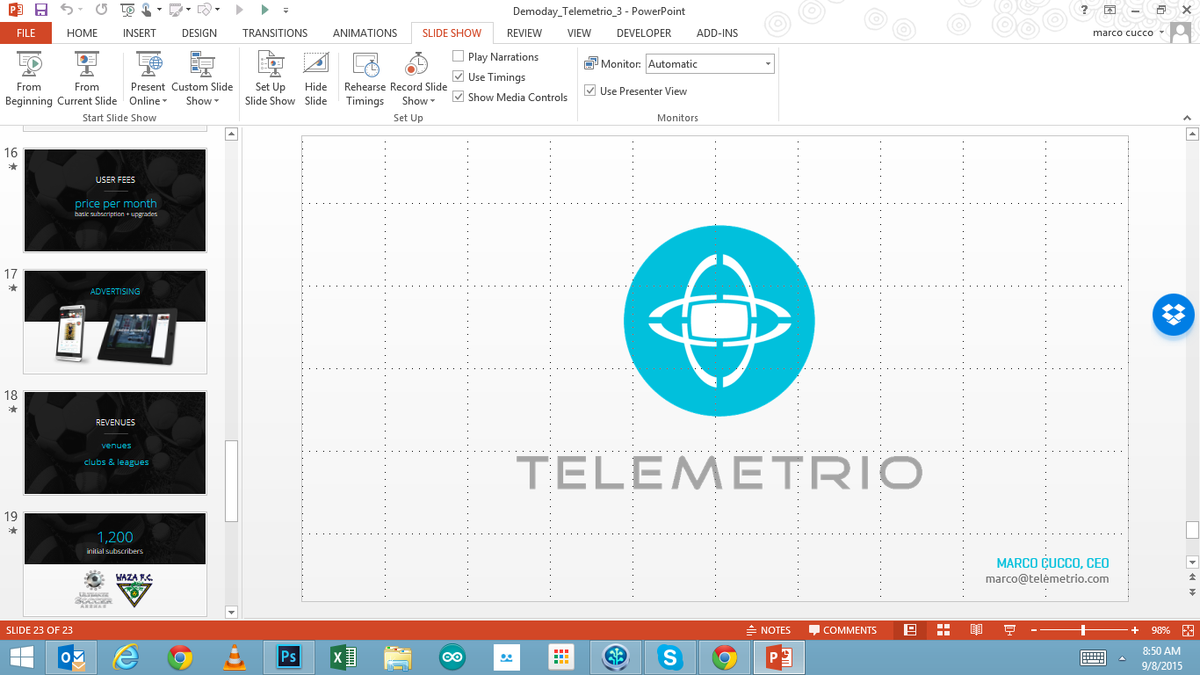The width and height of the screenshot is (1200, 675).
Task: Toggle Show Media Controls checkbox
Action: tap(458, 97)
